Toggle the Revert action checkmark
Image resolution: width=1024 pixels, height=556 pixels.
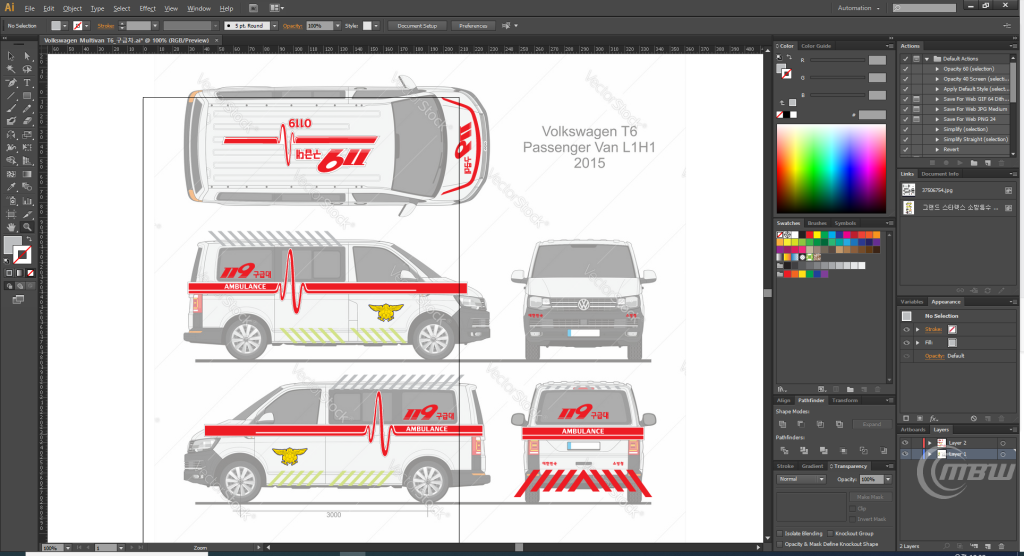point(905,150)
